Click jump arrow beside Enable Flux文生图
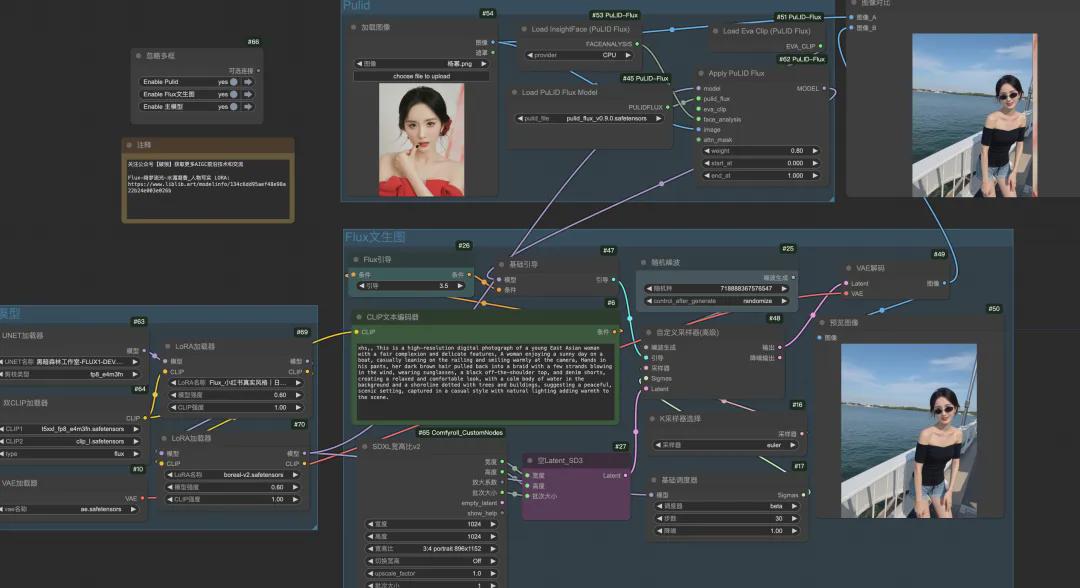Viewport: 1080px width, 588px height. pos(247,94)
